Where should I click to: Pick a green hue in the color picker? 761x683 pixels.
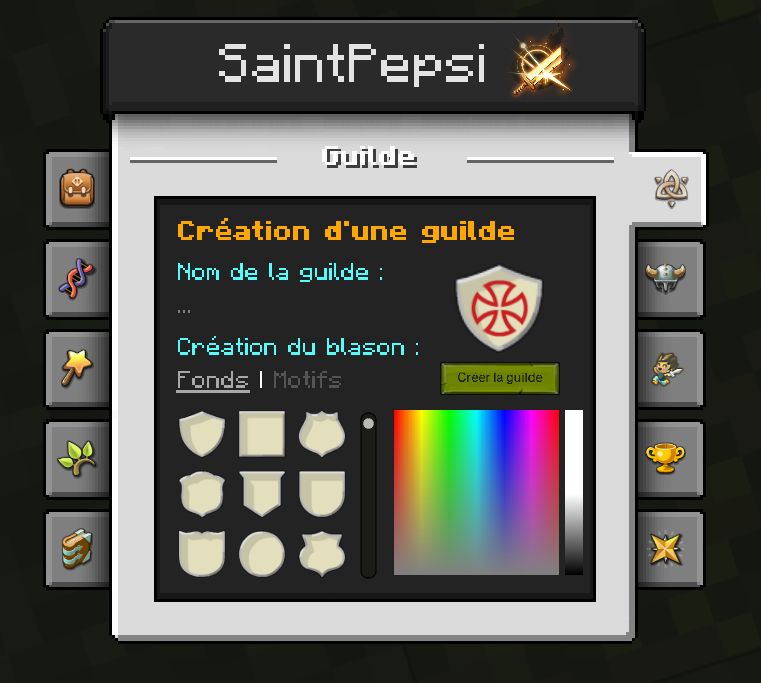tap(449, 437)
